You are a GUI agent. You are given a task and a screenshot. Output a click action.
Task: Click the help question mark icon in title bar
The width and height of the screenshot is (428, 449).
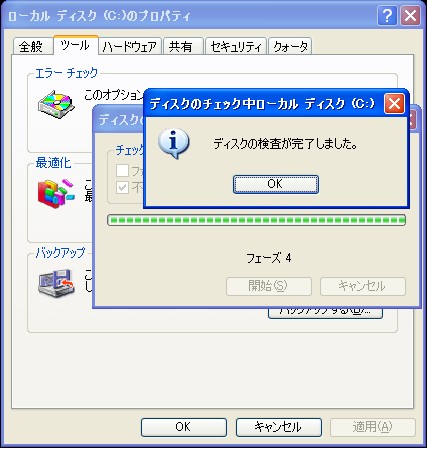pos(387,16)
